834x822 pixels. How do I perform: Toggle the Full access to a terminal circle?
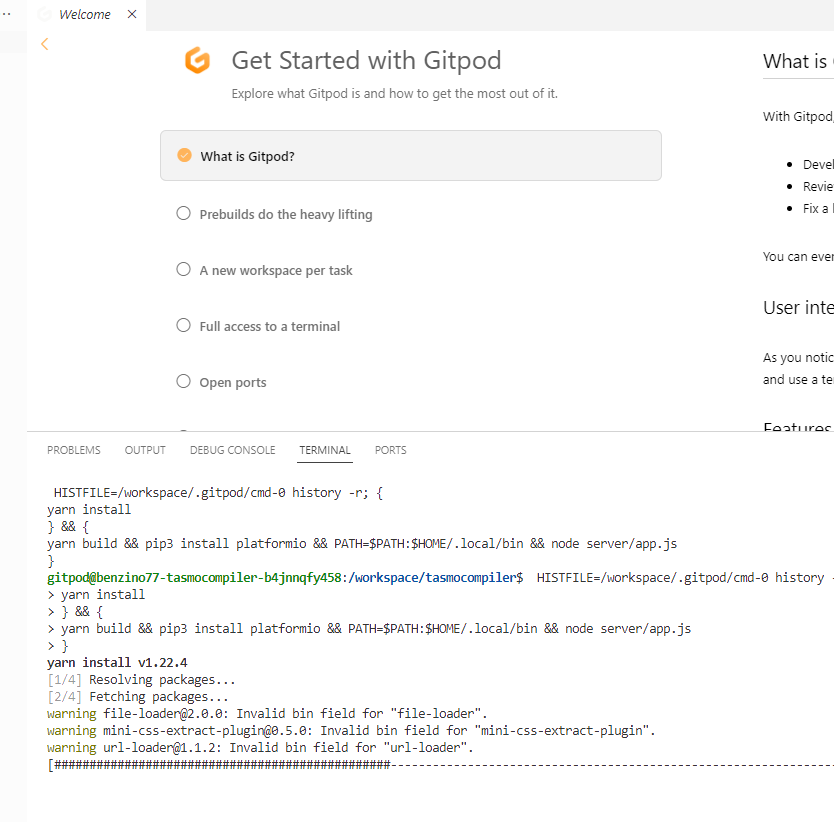tap(183, 325)
